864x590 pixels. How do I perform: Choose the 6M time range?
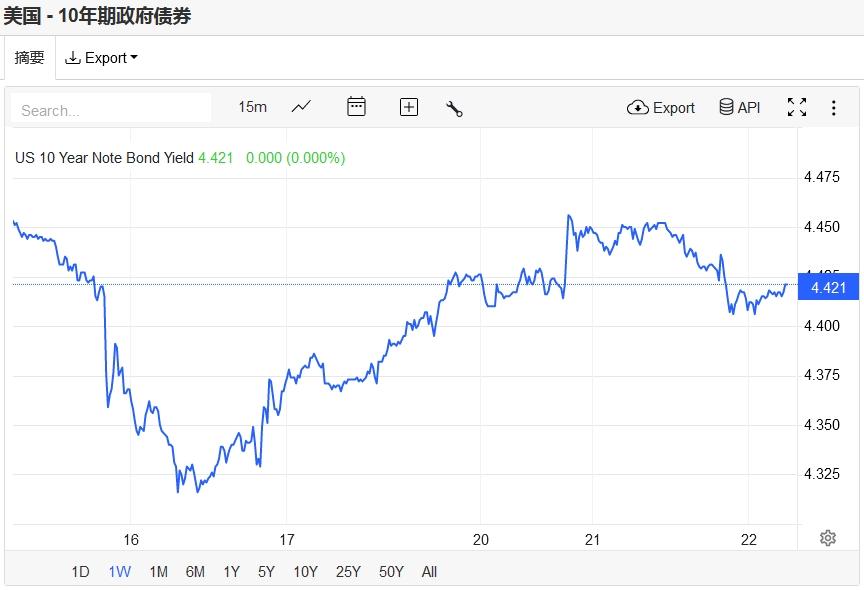195,572
